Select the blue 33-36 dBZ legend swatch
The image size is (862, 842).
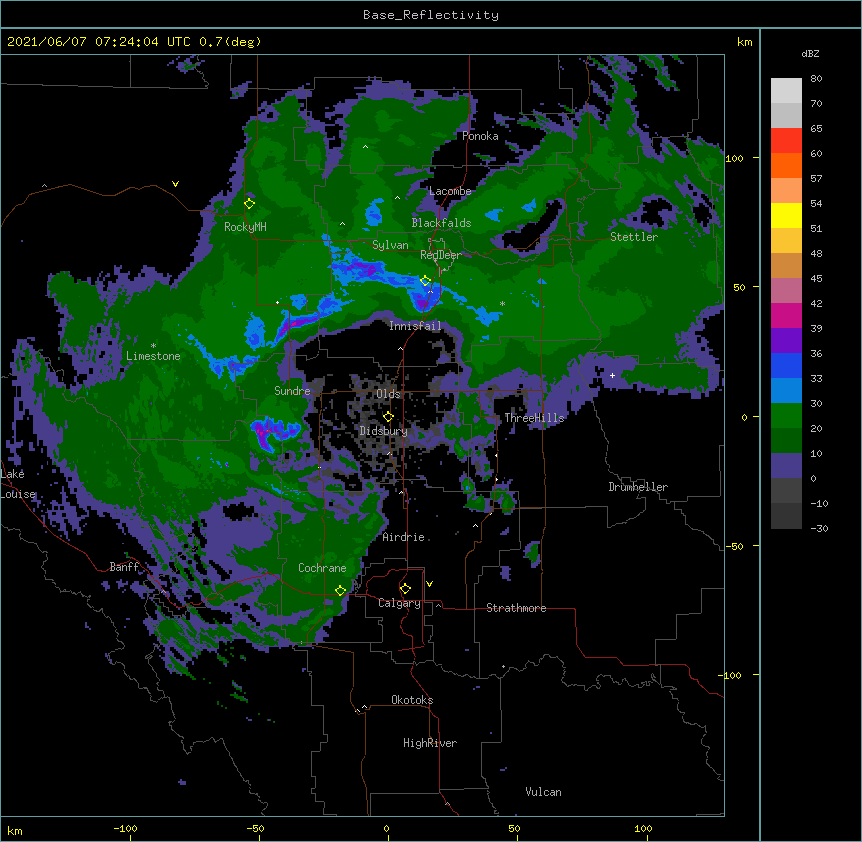786,365
